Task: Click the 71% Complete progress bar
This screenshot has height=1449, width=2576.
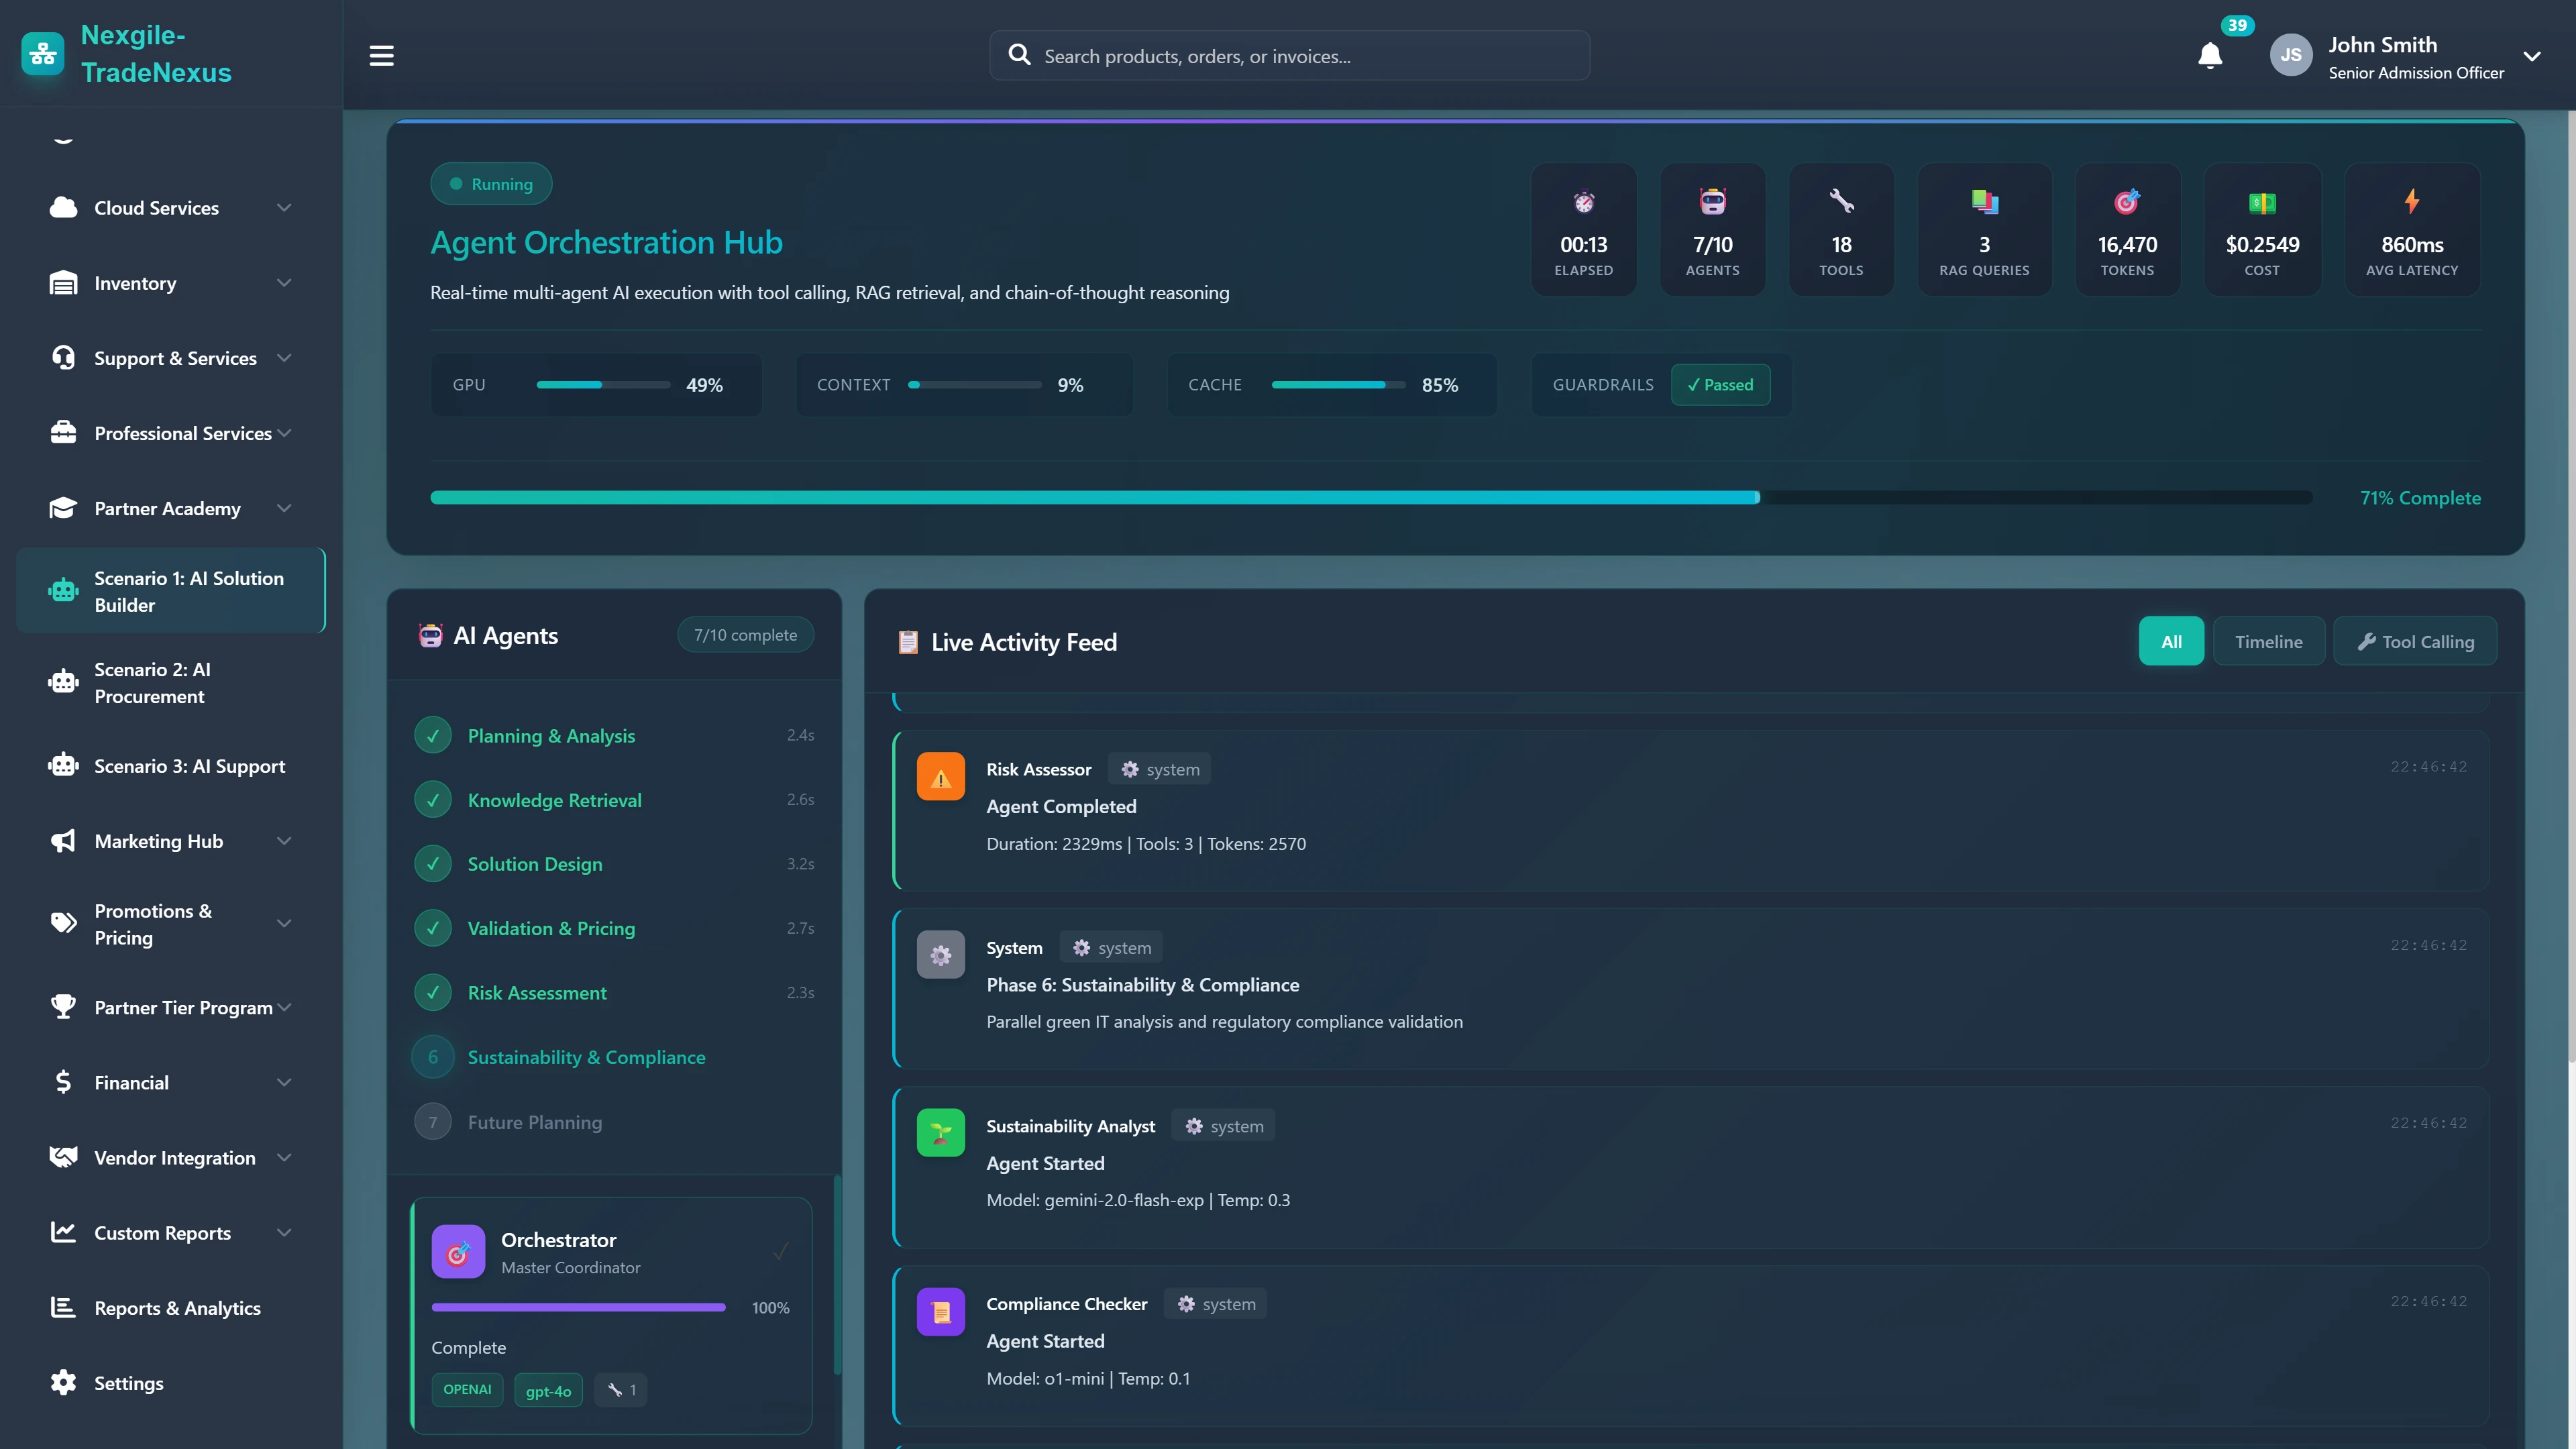Action: (x=1370, y=497)
